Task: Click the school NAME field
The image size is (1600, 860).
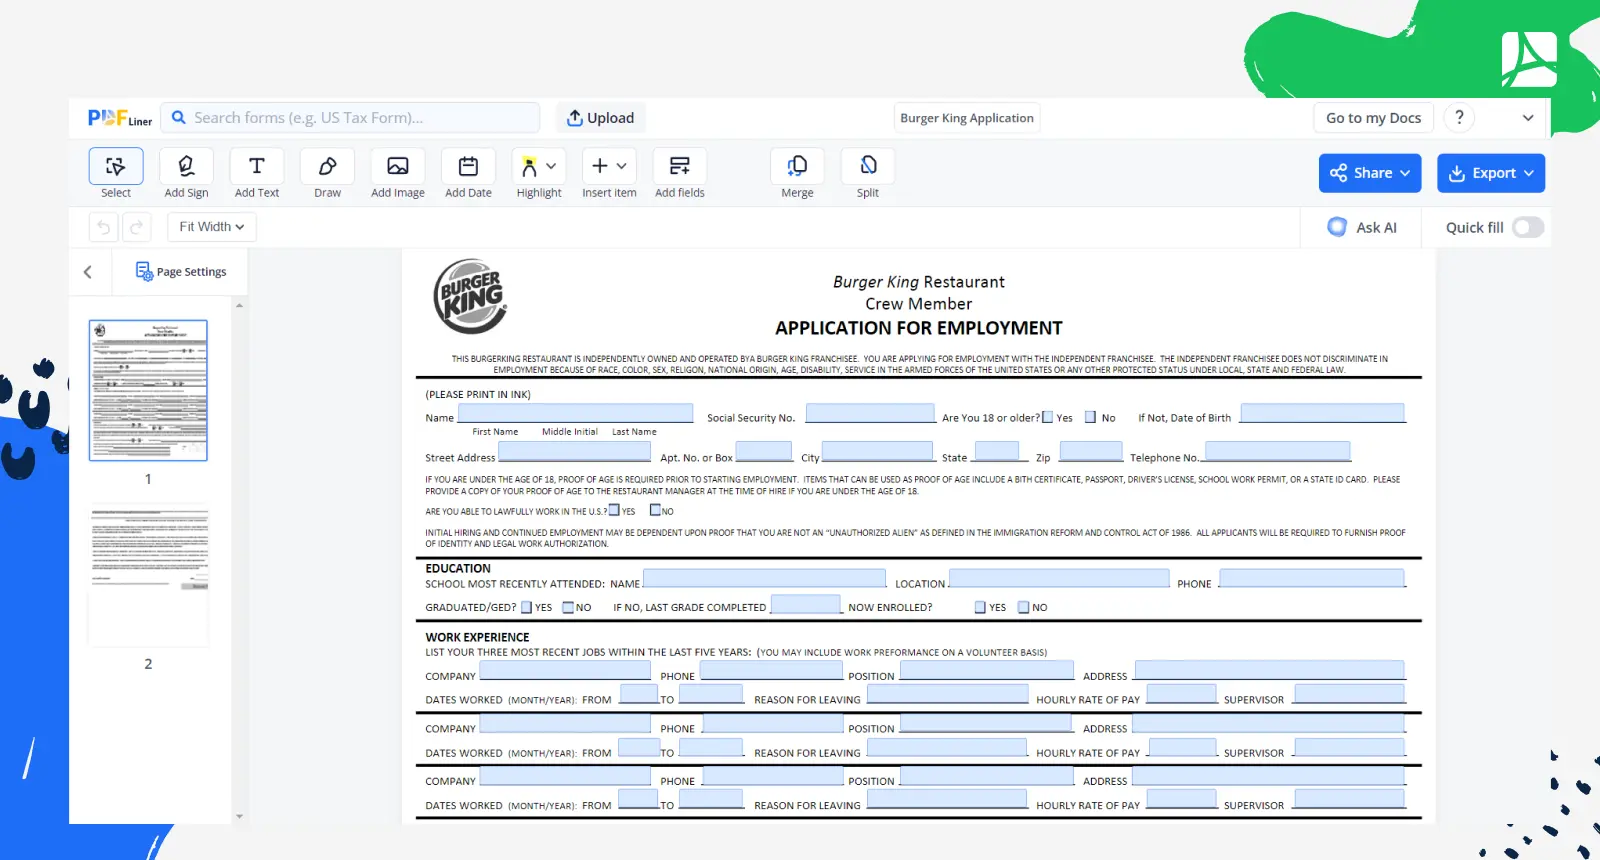Action: point(764,579)
